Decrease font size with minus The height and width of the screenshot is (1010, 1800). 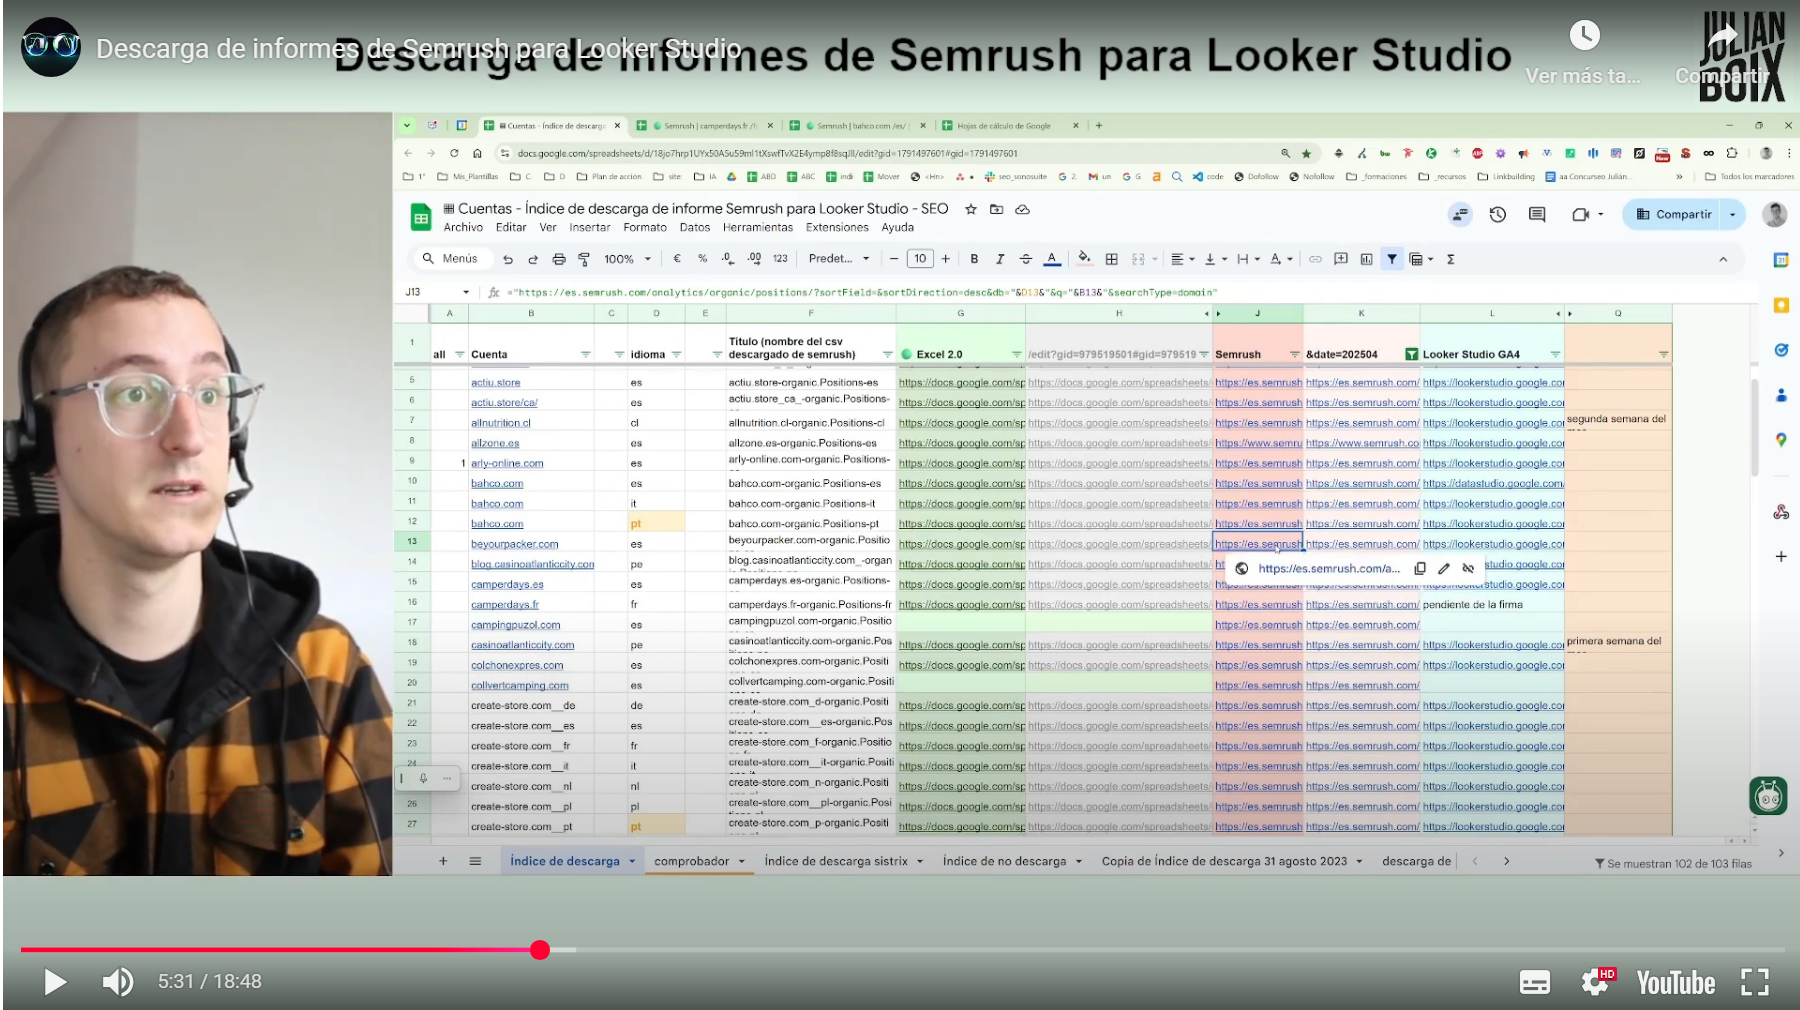click(894, 259)
